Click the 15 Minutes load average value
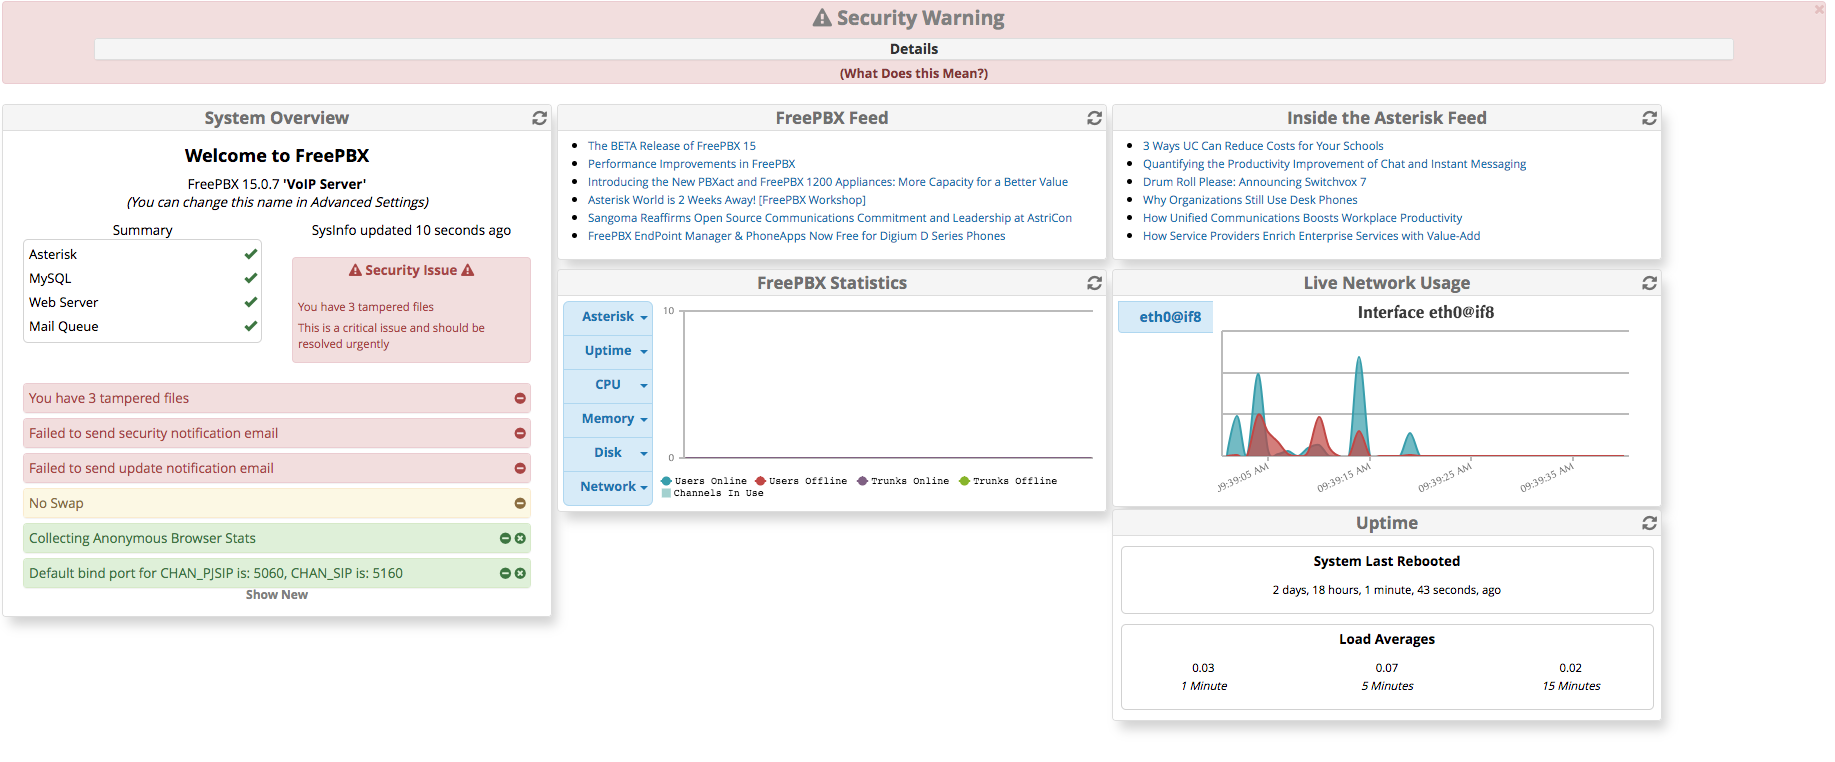1835x762 pixels. (x=1570, y=668)
